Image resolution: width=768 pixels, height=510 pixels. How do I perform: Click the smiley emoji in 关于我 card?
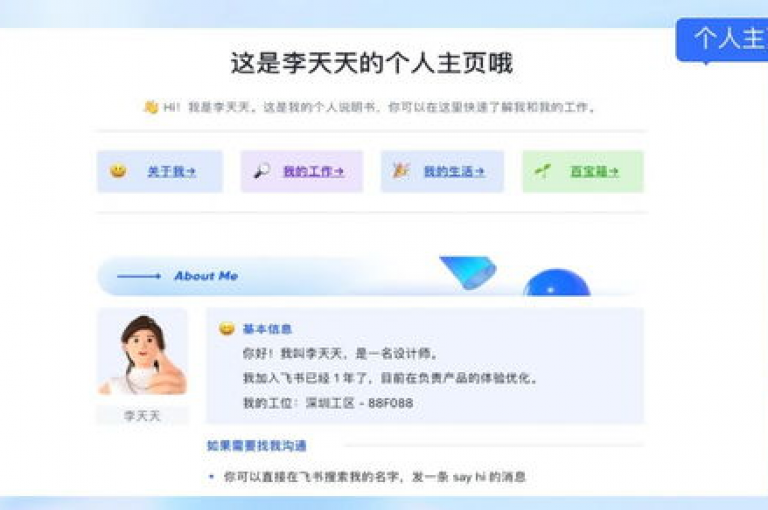(x=118, y=171)
